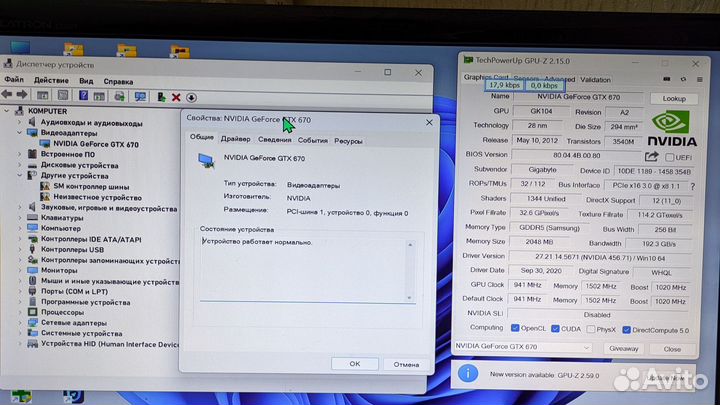
Task: Click the Отмена button
Action: point(406,365)
